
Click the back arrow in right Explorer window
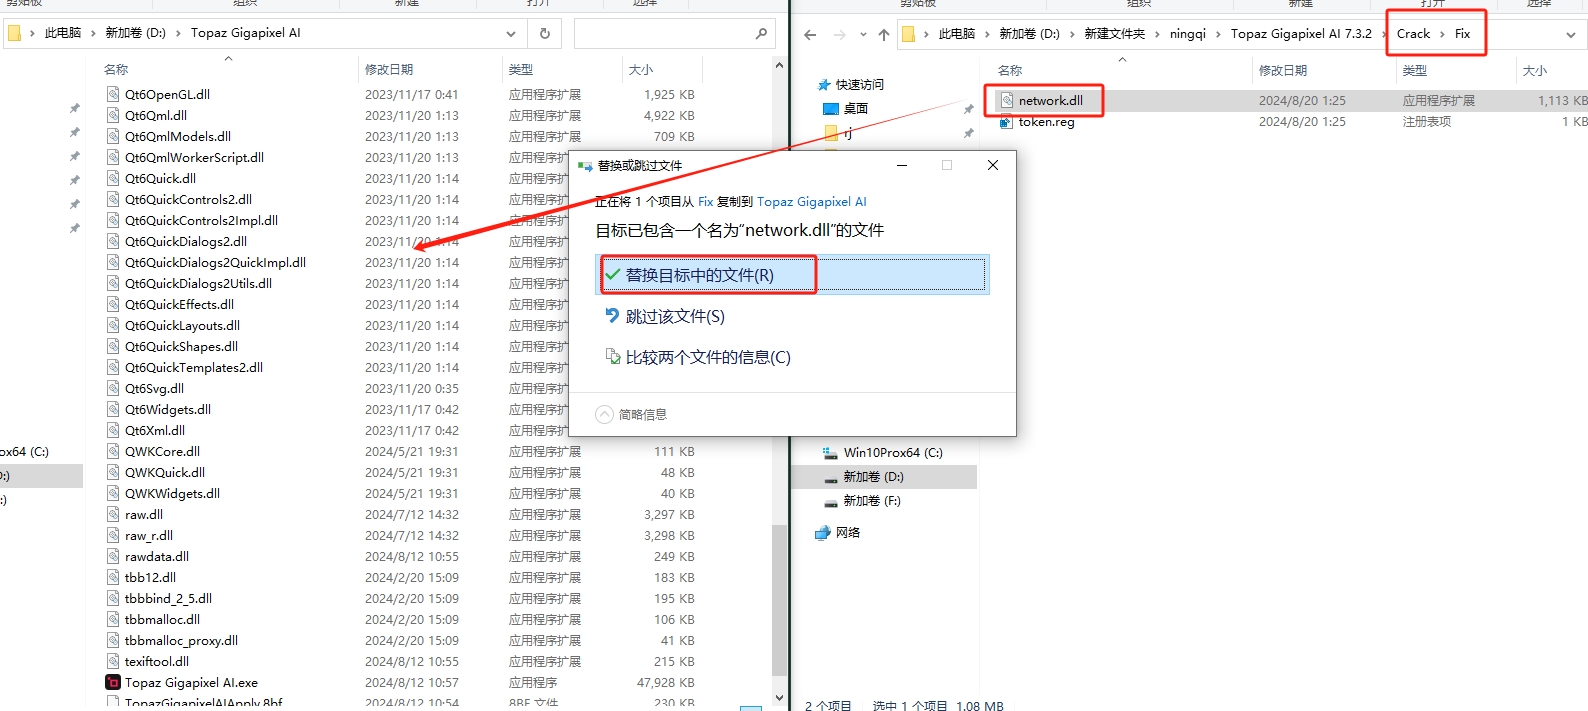810,35
